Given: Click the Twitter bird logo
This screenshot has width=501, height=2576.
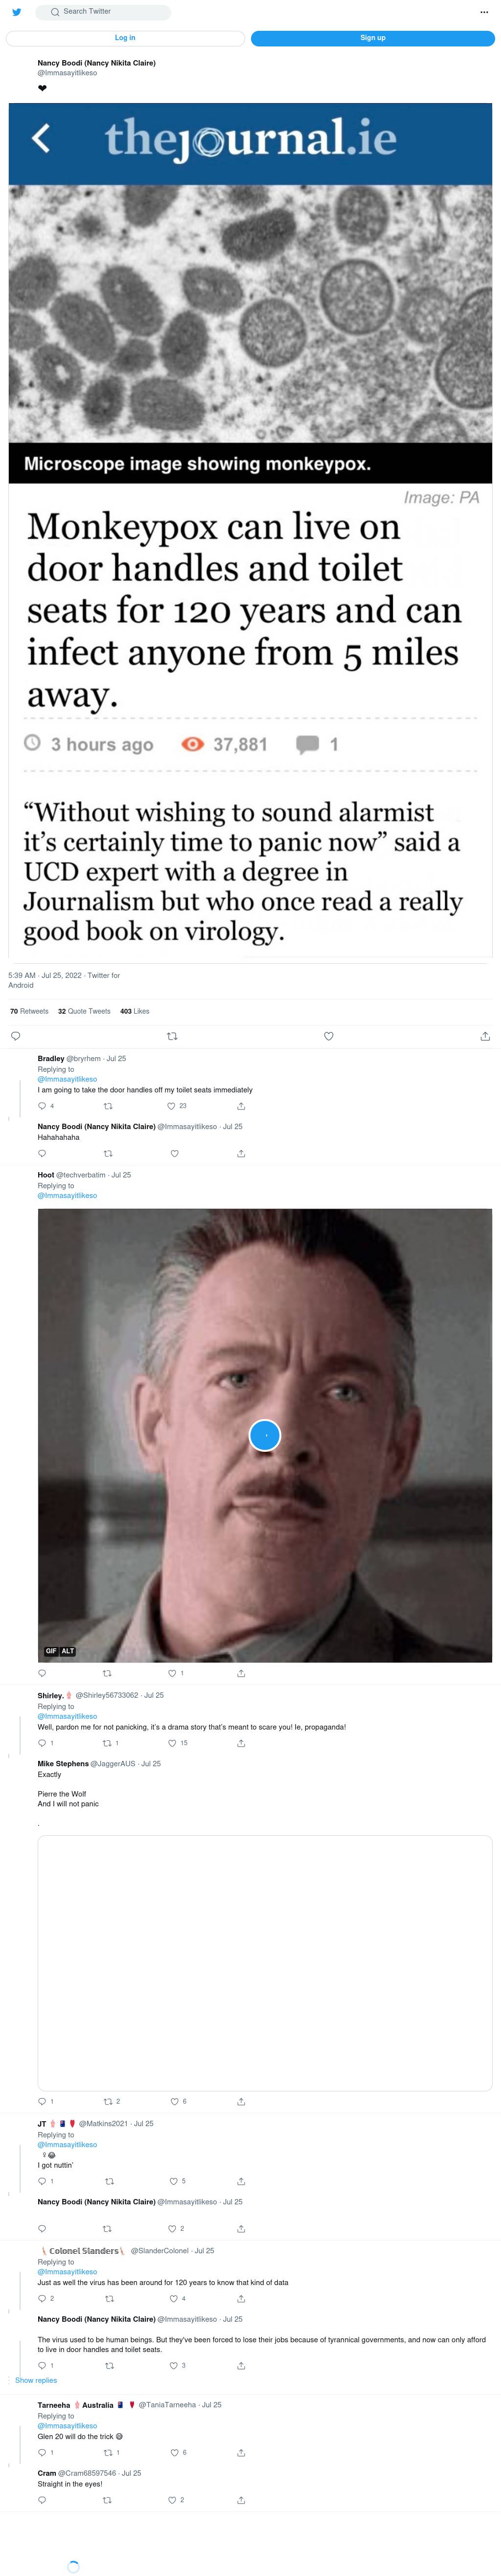Looking at the screenshot, I should coord(16,12).
